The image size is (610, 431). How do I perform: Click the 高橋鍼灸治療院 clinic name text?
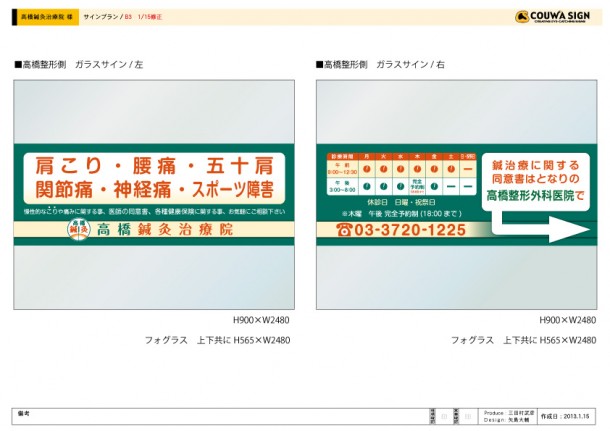click(165, 230)
